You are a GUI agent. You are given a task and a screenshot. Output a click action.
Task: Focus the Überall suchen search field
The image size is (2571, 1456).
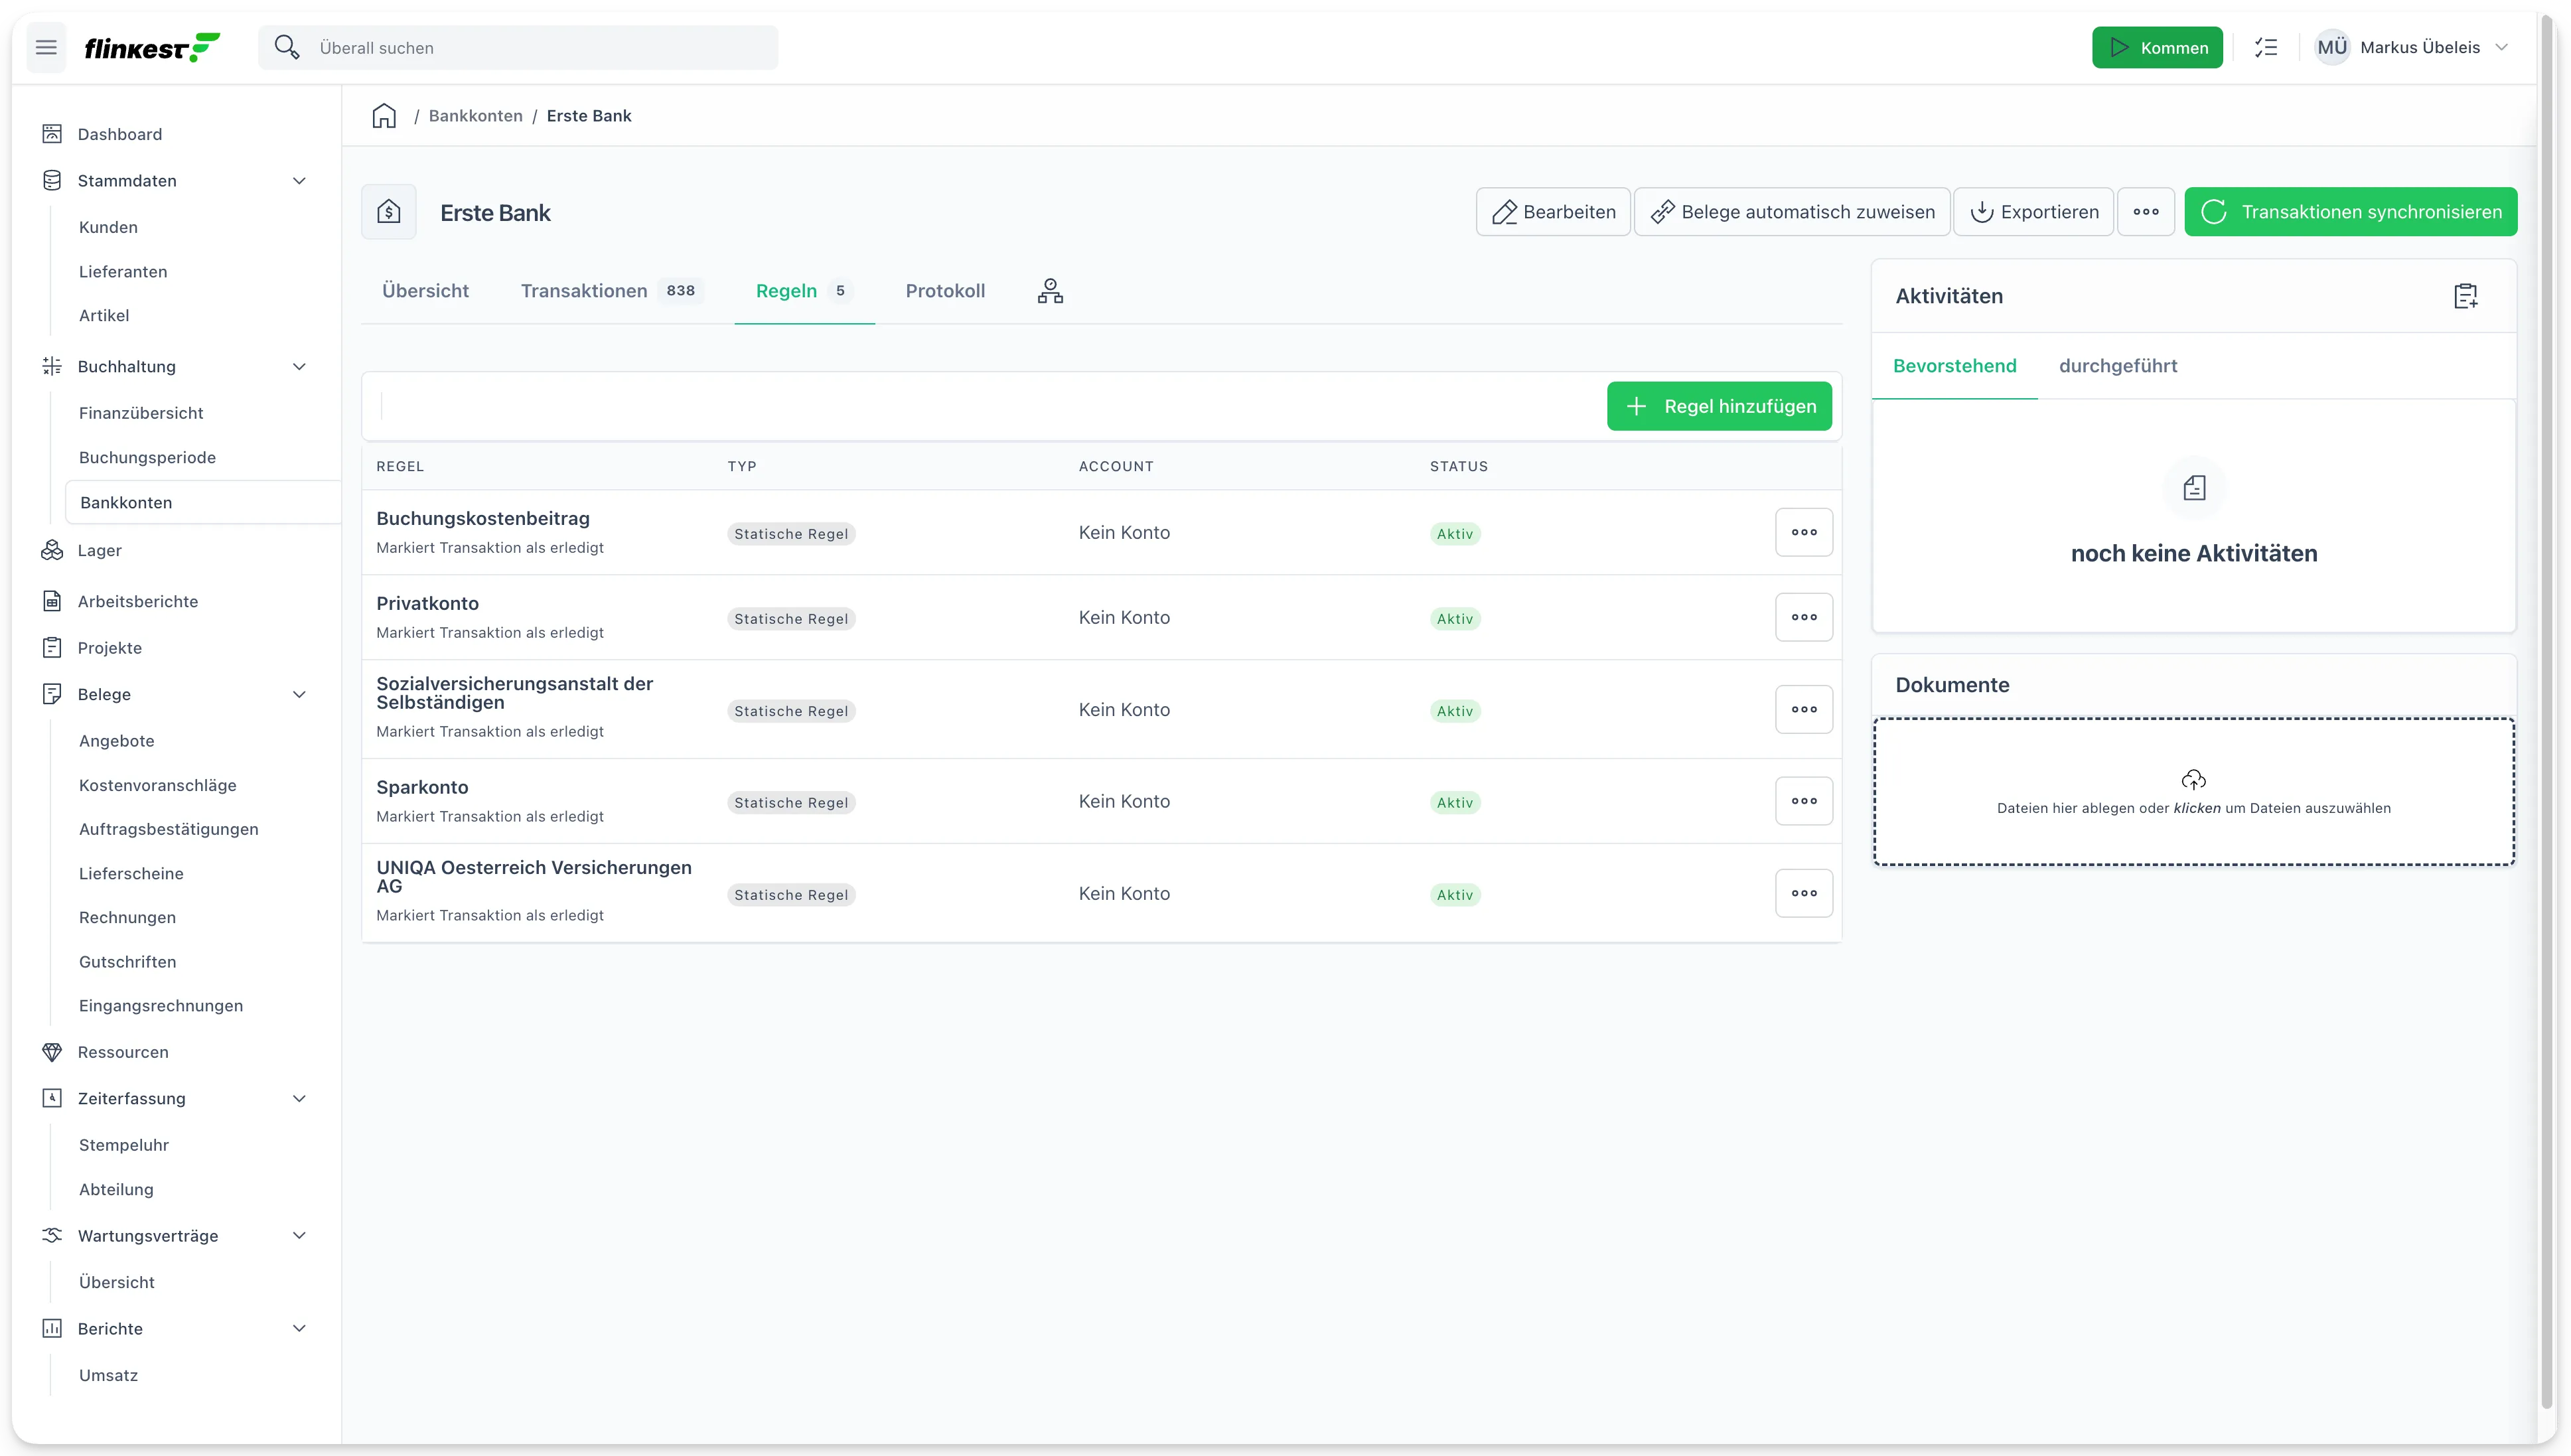[x=518, y=47]
